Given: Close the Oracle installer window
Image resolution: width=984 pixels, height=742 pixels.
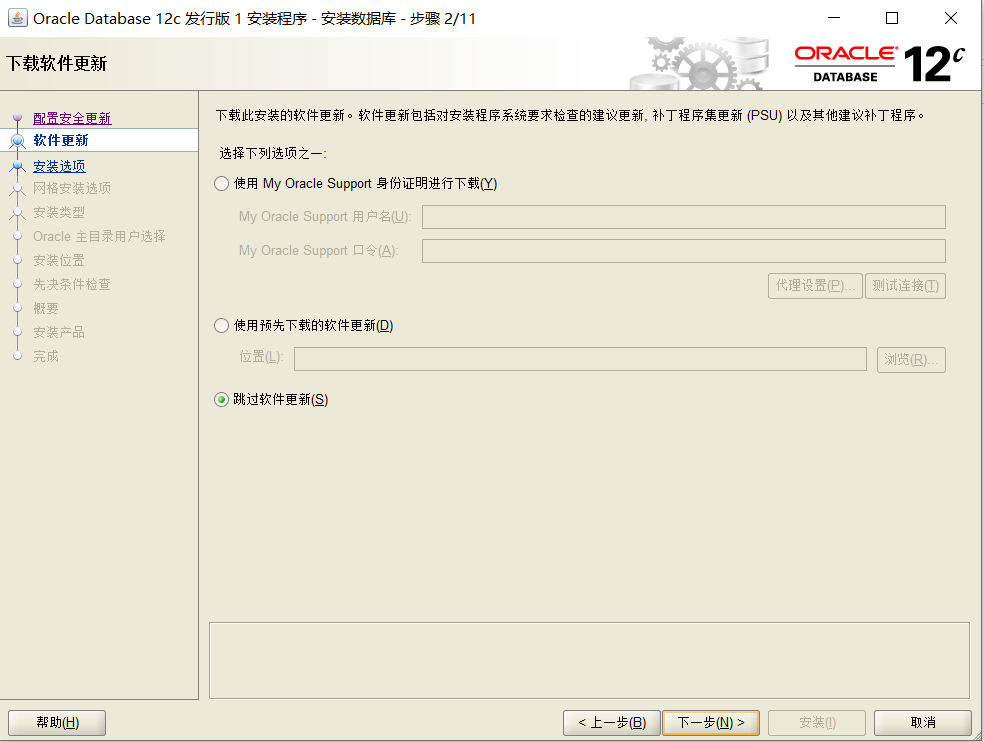Looking at the screenshot, I should point(951,18).
